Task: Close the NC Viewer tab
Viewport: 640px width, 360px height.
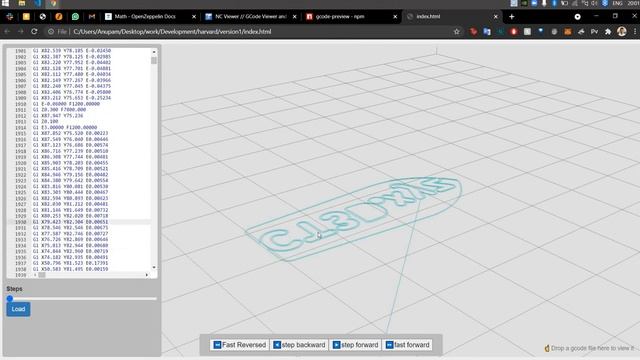Action: 294,17
